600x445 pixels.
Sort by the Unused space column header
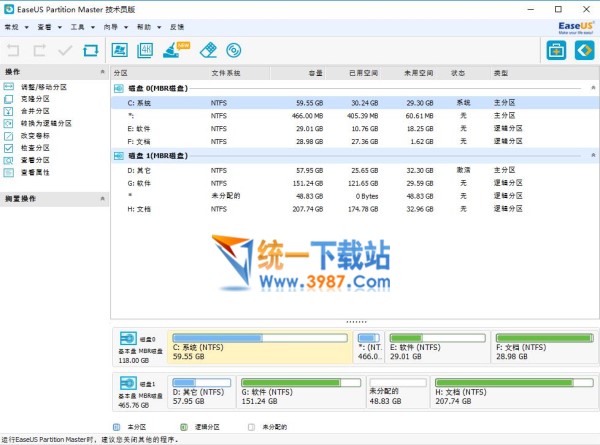tap(408, 73)
